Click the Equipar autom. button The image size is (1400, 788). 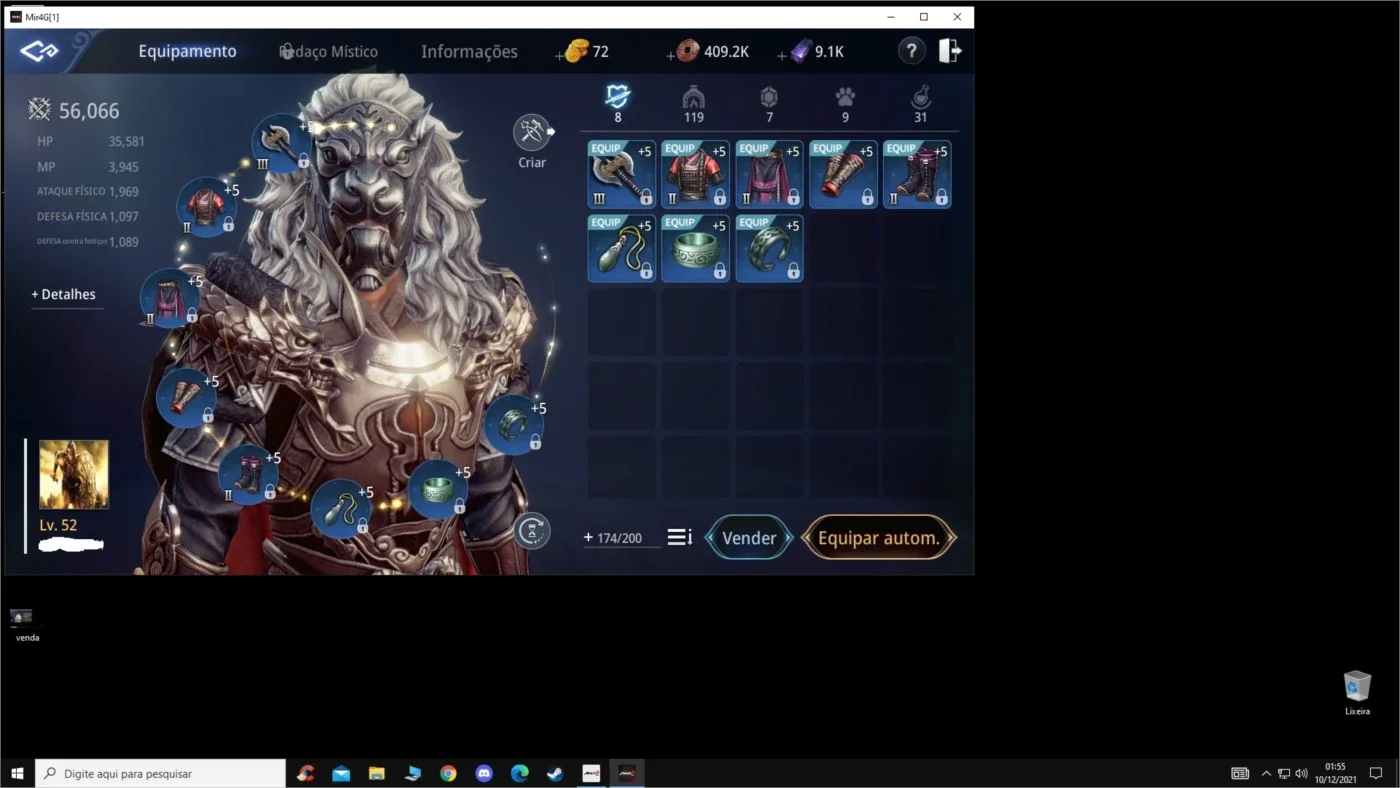[x=879, y=538]
